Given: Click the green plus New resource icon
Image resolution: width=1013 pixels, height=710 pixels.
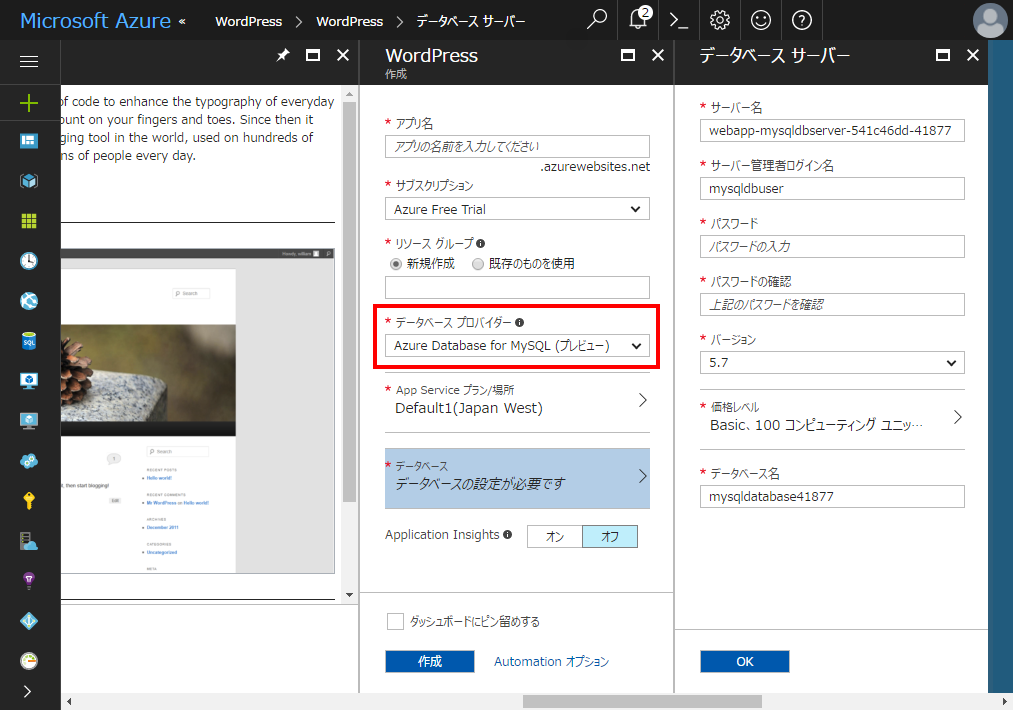Looking at the screenshot, I should click(x=29, y=102).
